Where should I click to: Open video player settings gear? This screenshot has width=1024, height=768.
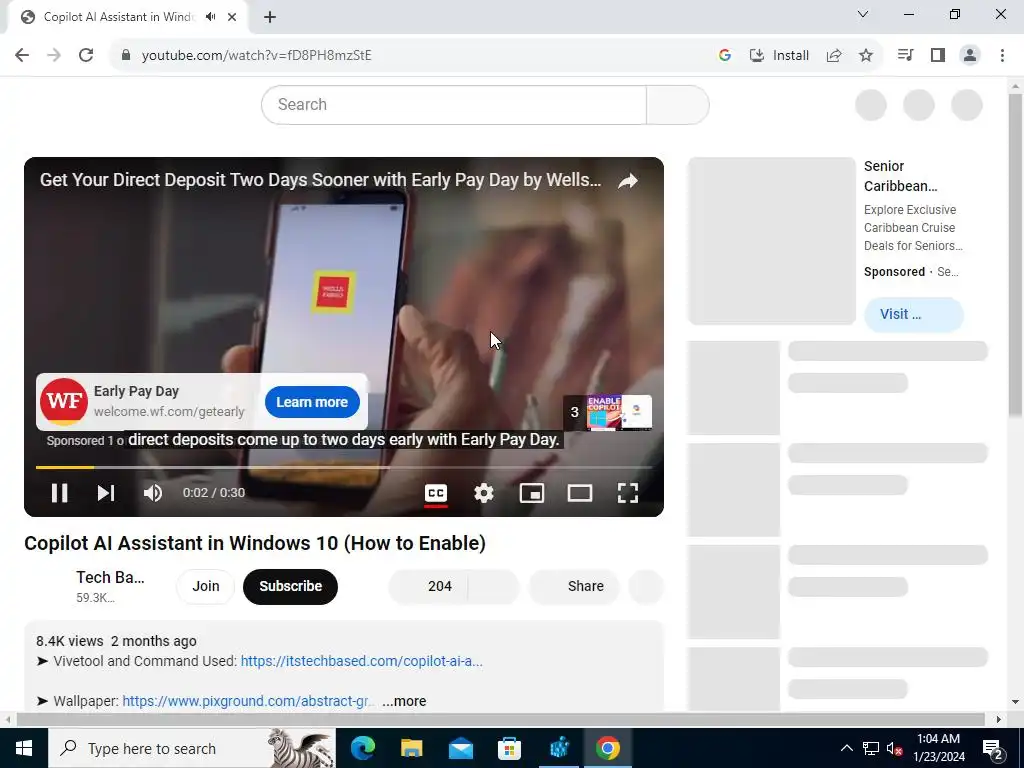(484, 493)
